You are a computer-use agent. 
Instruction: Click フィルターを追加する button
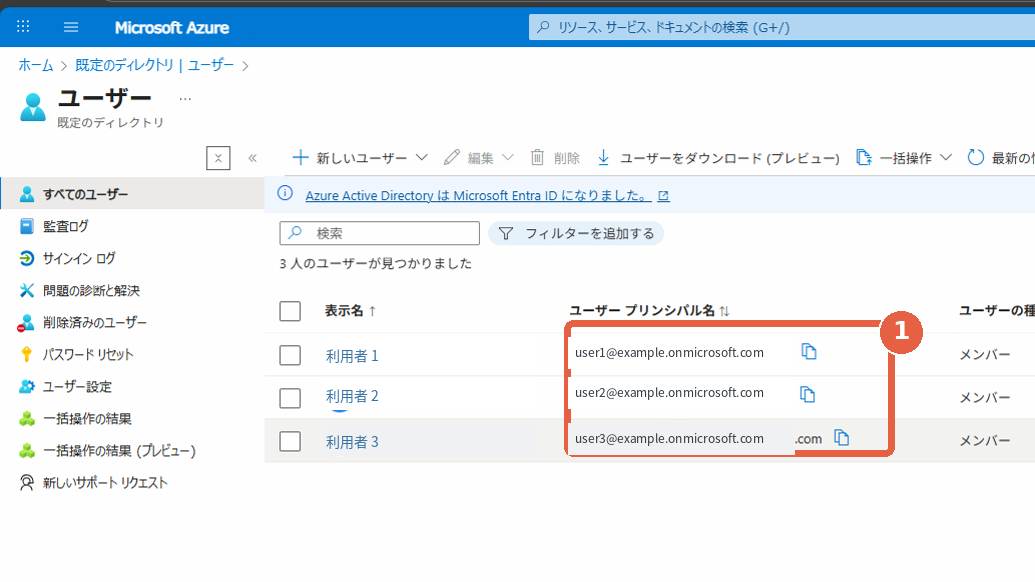tap(576, 234)
